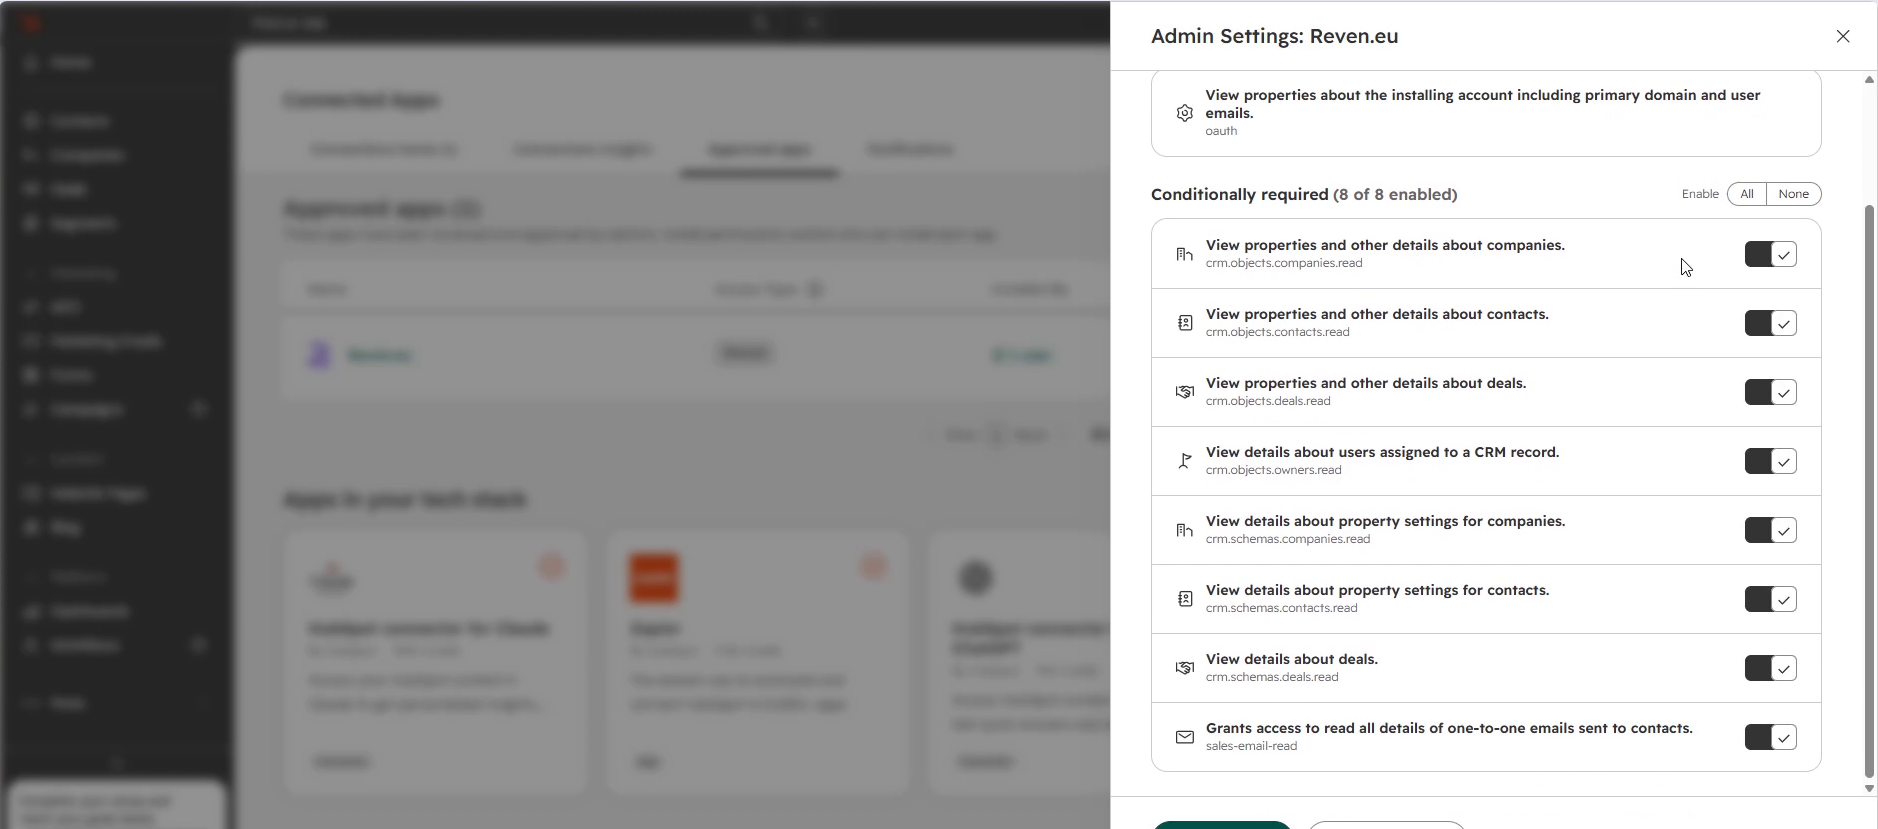The height and width of the screenshot is (829, 1878).
Task: Toggle the crm.schemas.deals.read switch
Action: tap(1771, 668)
